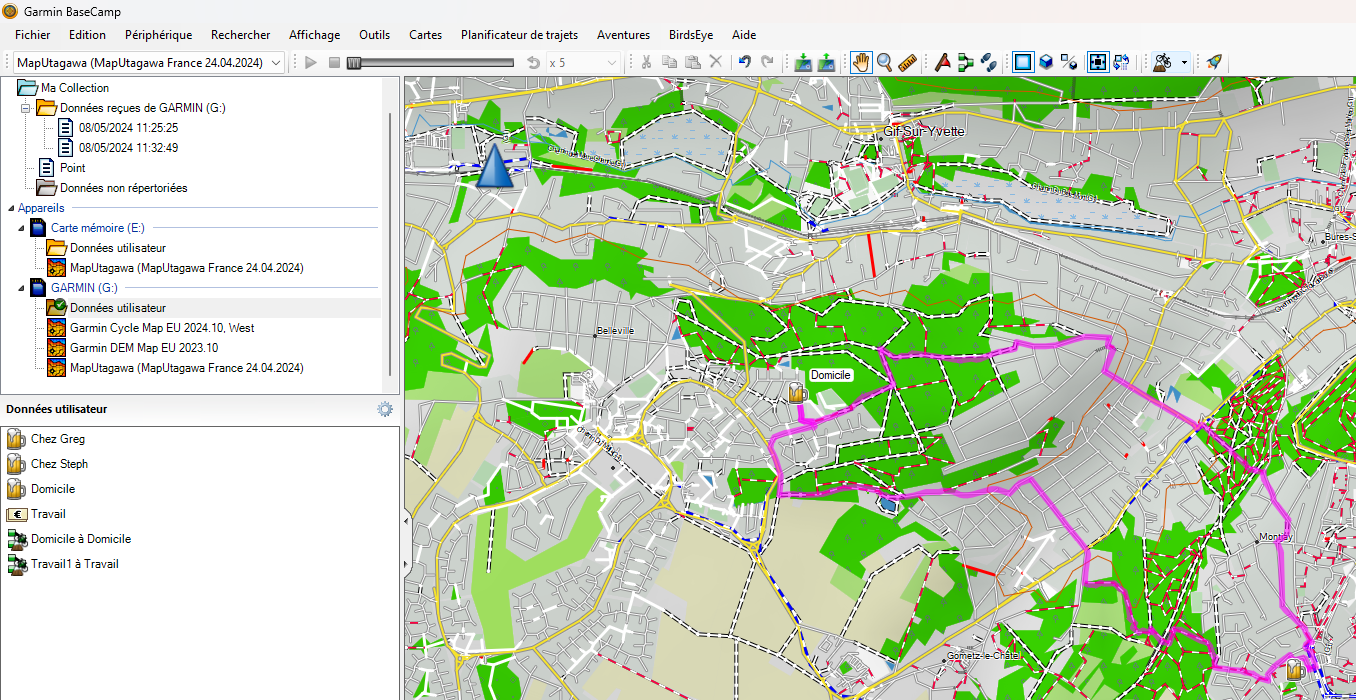Image resolution: width=1356 pixels, height=700 pixels.
Task: Select the 08/05/2024 11:25:25 list
Action: [x=128, y=128]
